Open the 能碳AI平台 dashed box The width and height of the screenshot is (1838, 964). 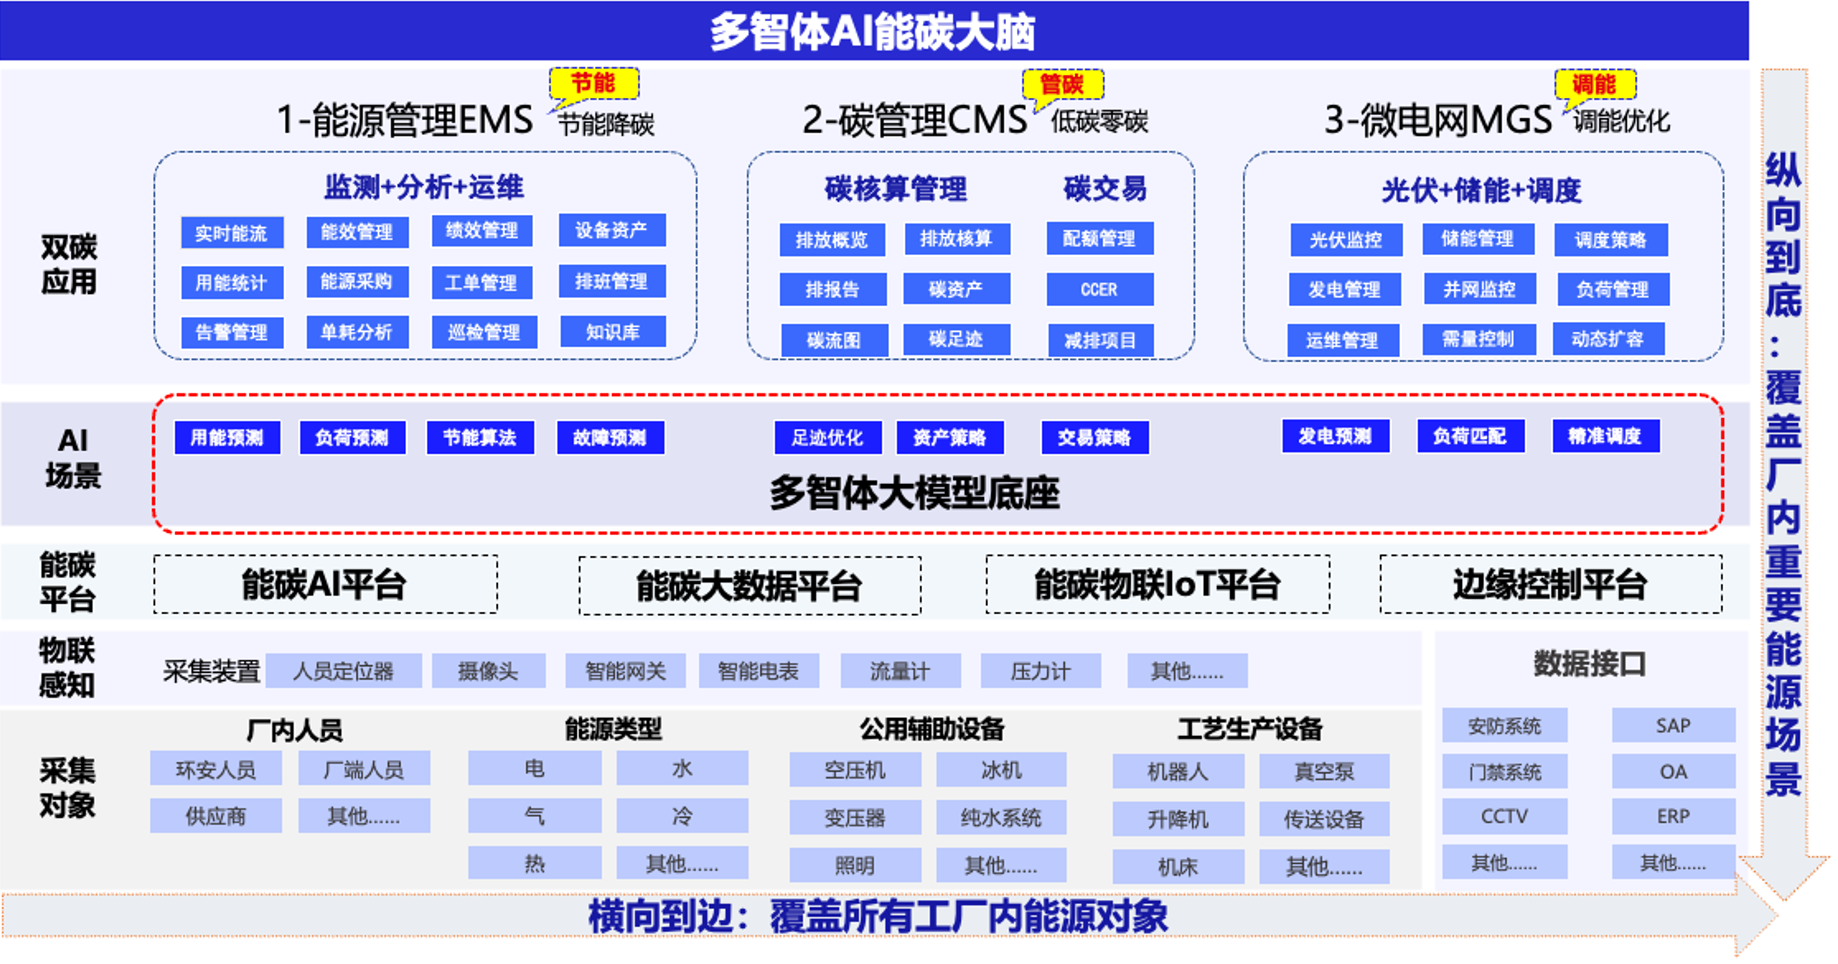[x=325, y=585]
